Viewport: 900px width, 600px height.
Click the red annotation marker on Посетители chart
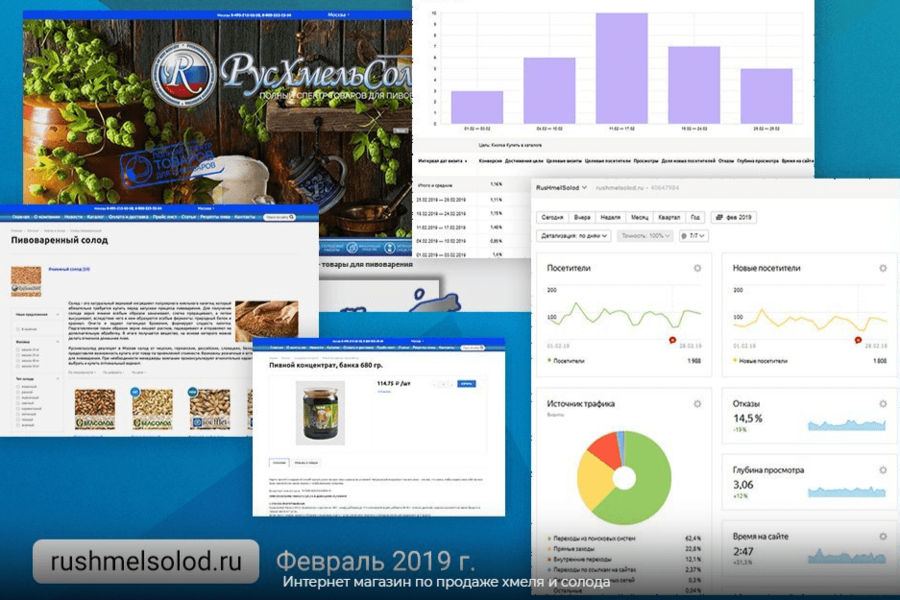672,340
